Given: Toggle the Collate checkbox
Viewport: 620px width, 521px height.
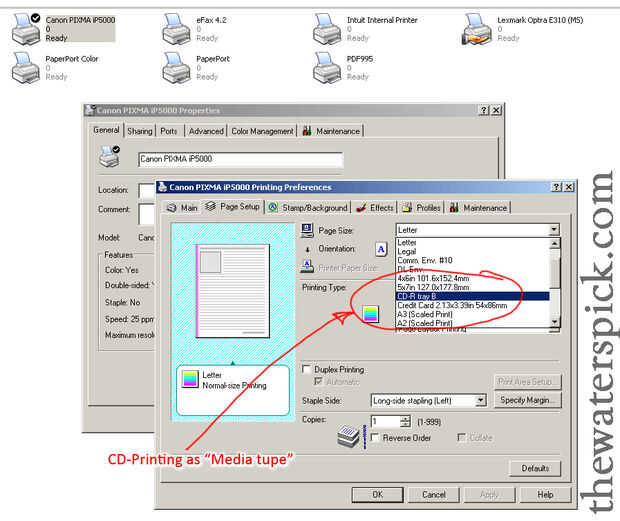Looking at the screenshot, I should point(461,437).
